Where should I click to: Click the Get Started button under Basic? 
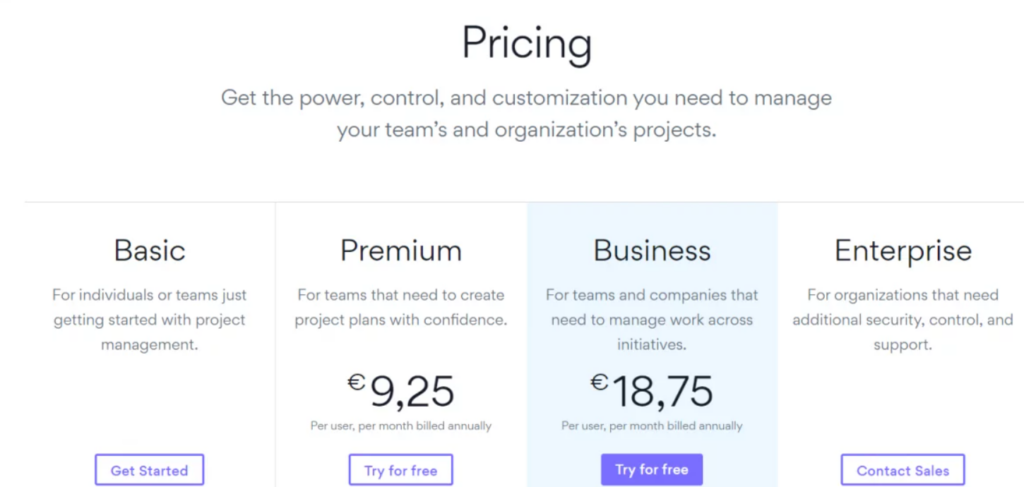click(150, 470)
